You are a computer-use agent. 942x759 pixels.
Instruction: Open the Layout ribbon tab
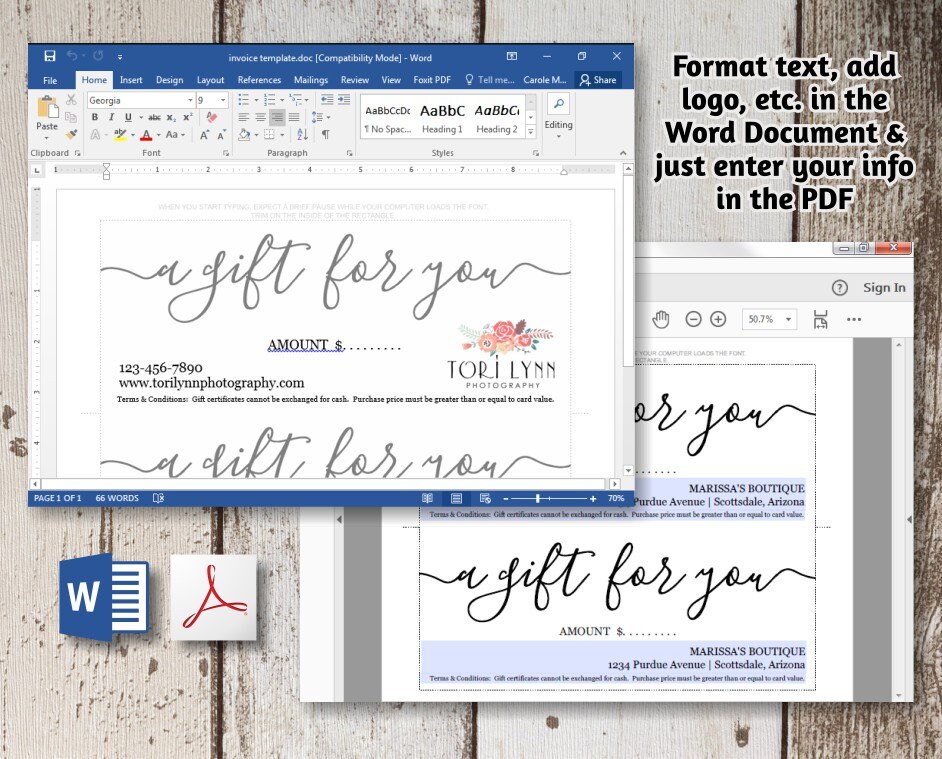coord(210,80)
